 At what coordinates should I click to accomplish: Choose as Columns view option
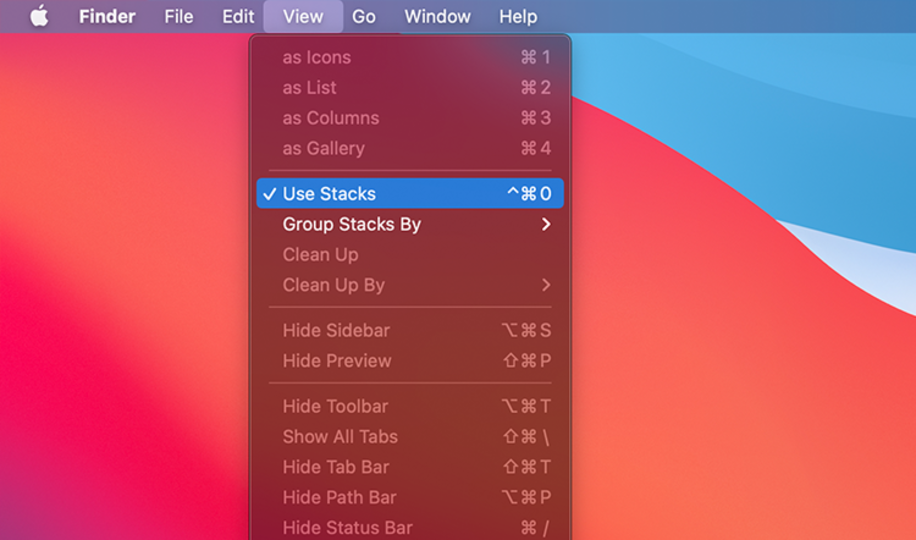pos(410,118)
